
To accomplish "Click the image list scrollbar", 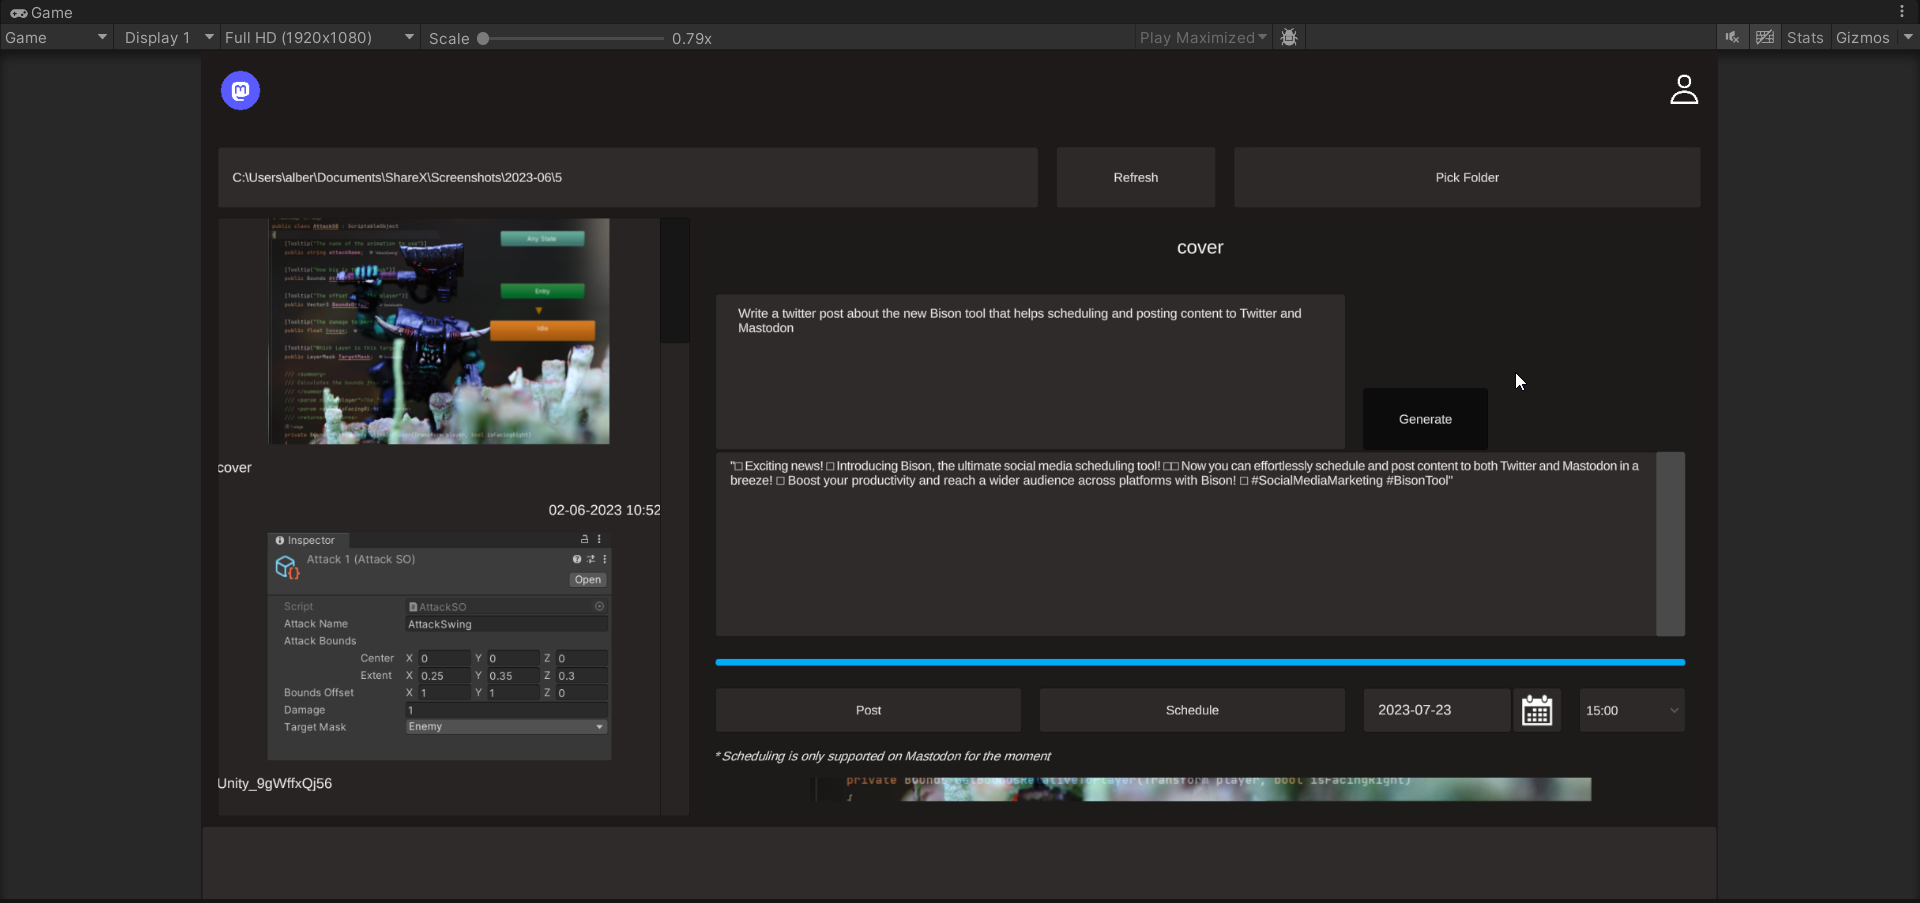I will pos(675,281).
